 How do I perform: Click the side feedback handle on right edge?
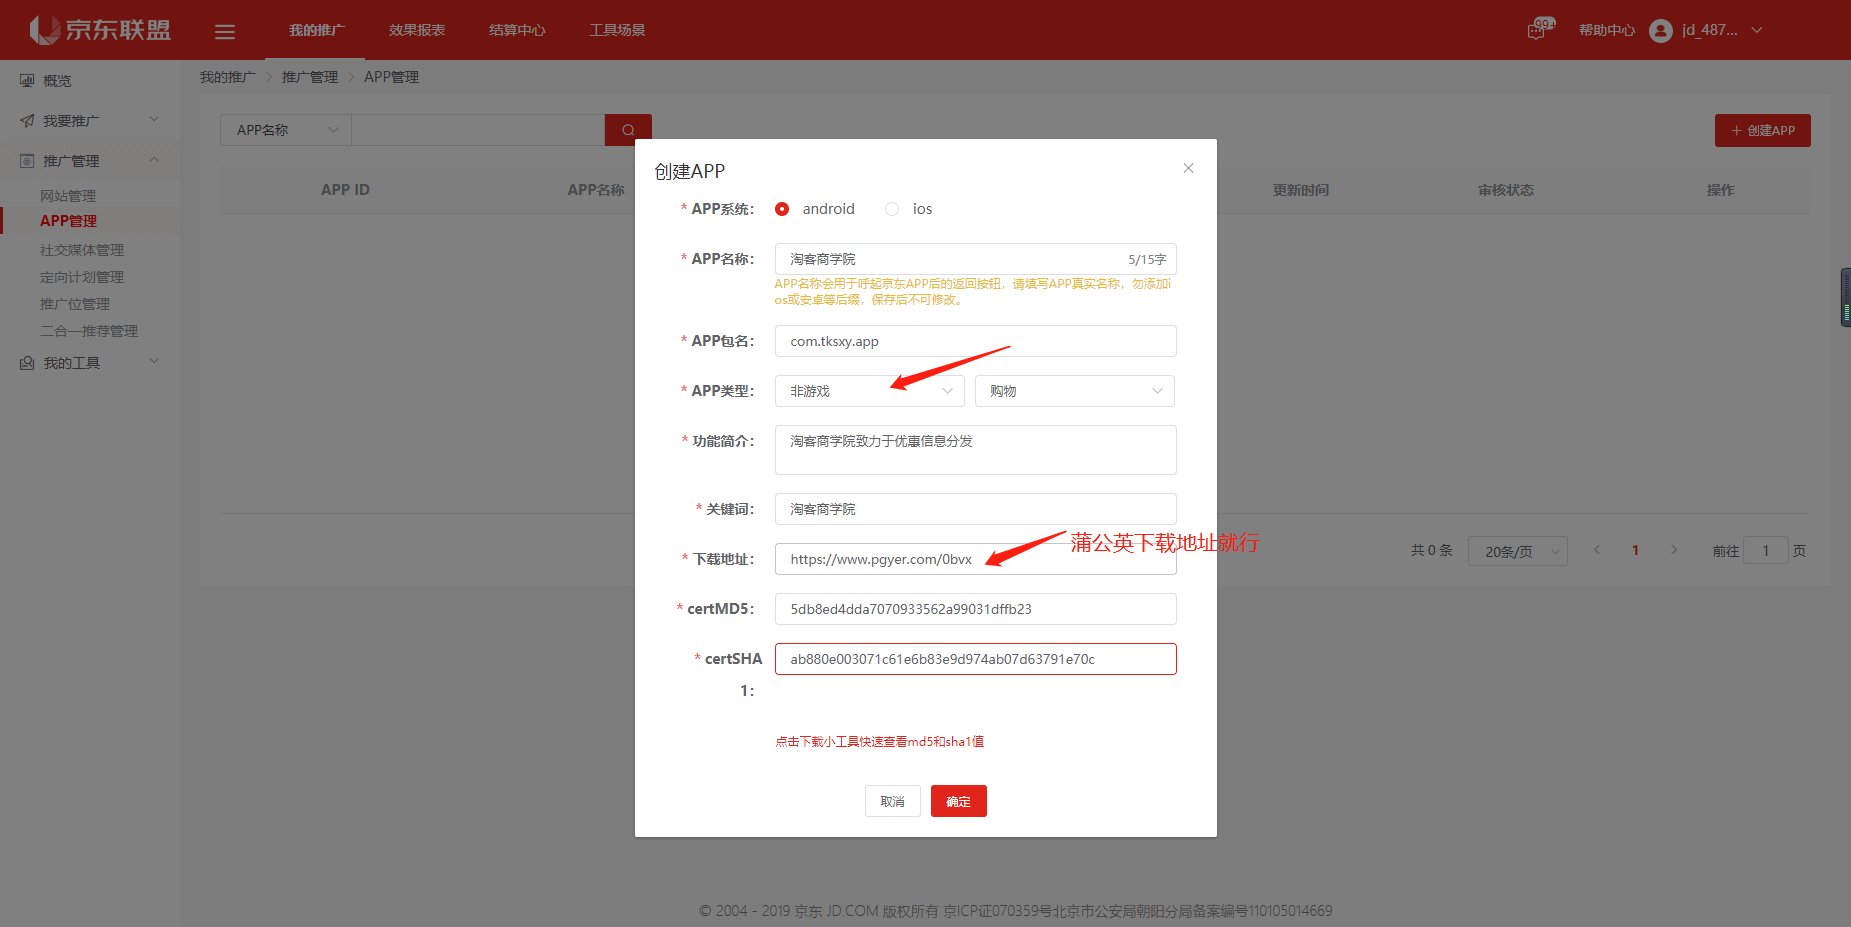(1846, 297)
